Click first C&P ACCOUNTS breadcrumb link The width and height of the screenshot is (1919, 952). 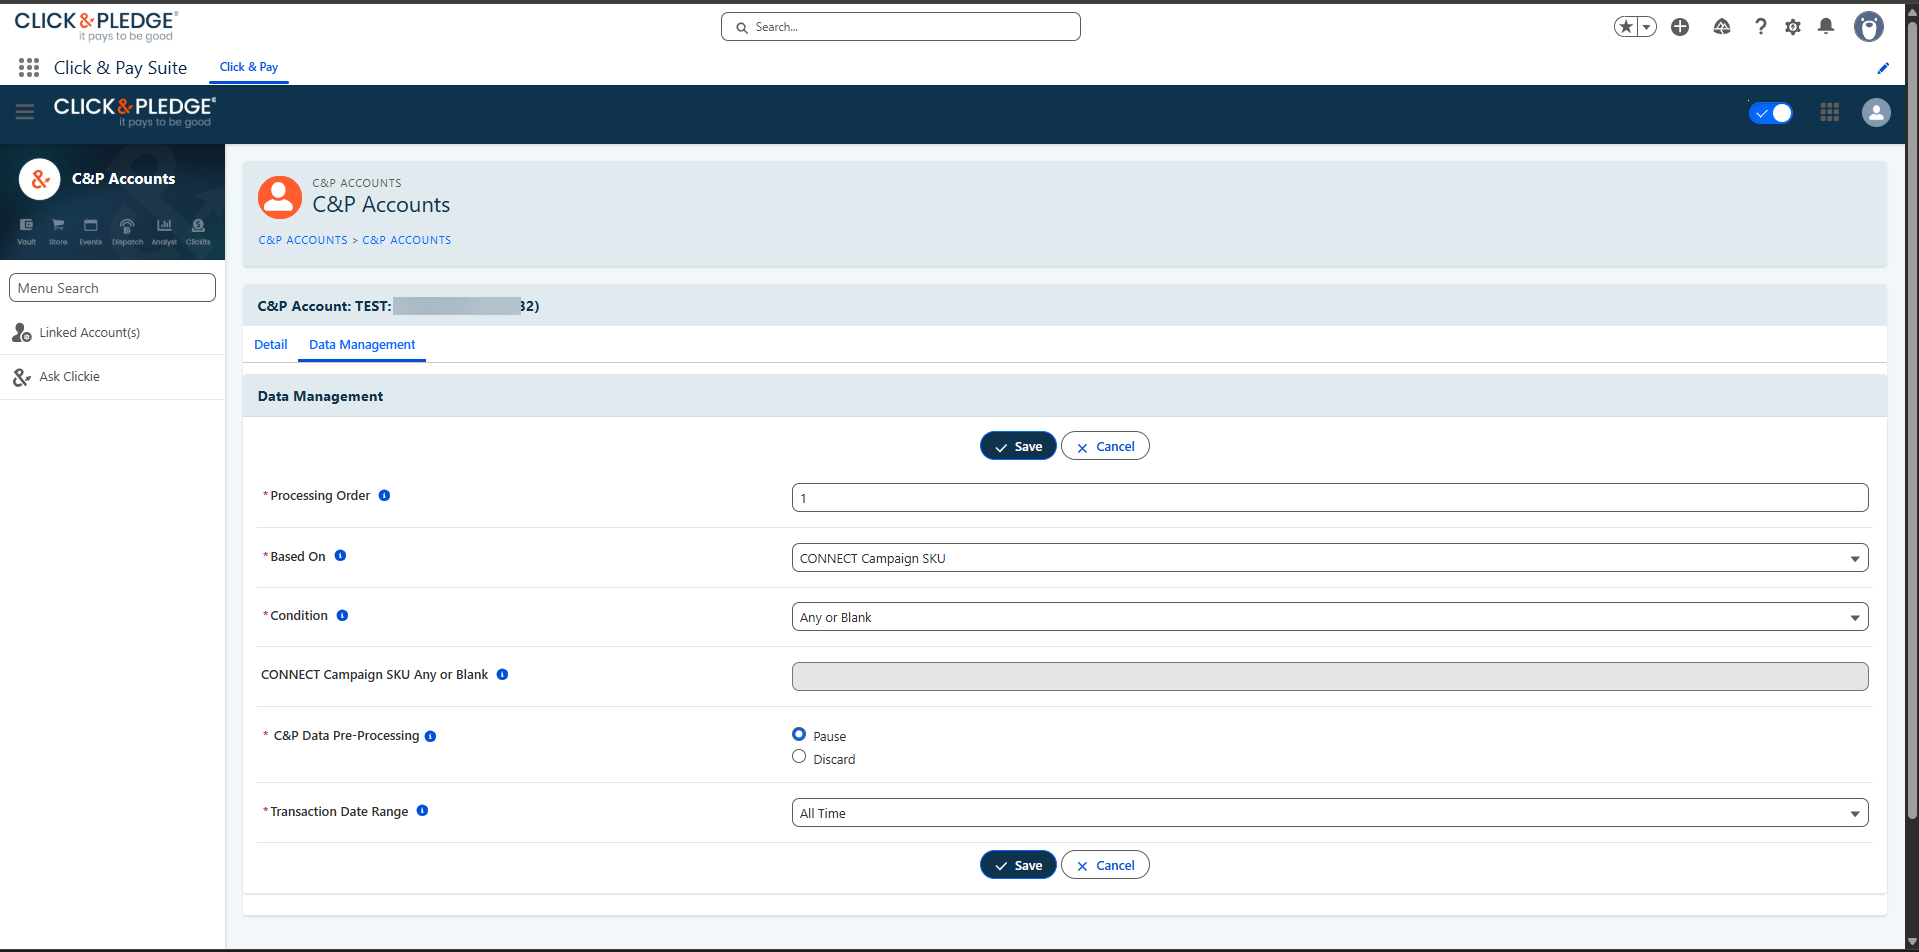click(x=303, y=240)
